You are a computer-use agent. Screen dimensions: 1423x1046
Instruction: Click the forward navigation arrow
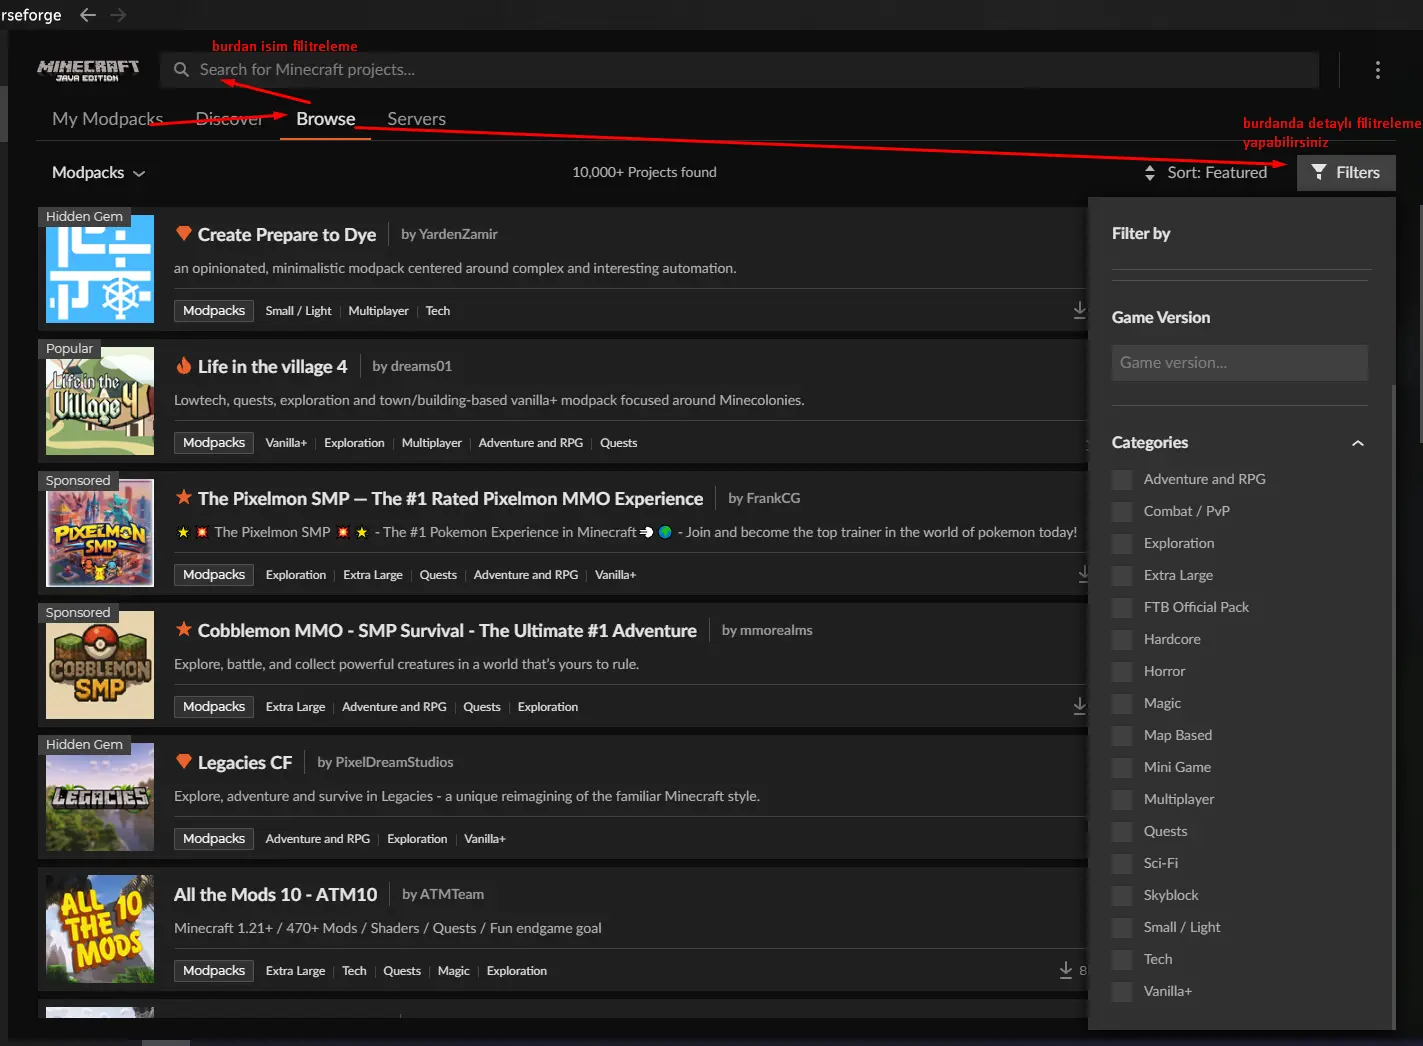(x=118, y=15)
